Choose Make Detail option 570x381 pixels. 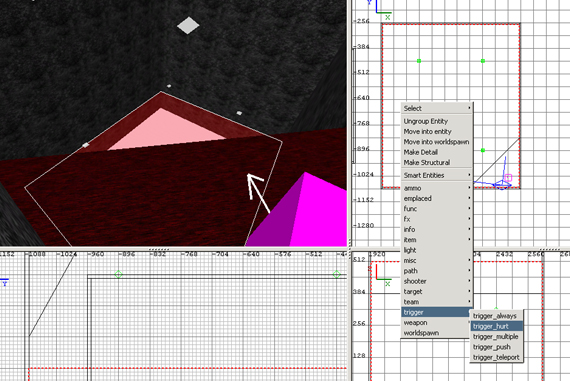437,152
